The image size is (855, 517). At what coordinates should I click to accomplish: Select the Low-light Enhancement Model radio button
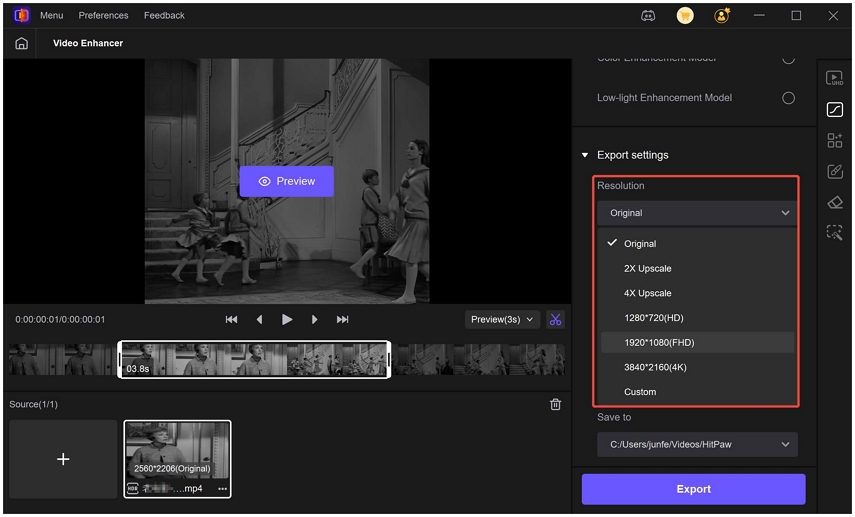point(788,98)
